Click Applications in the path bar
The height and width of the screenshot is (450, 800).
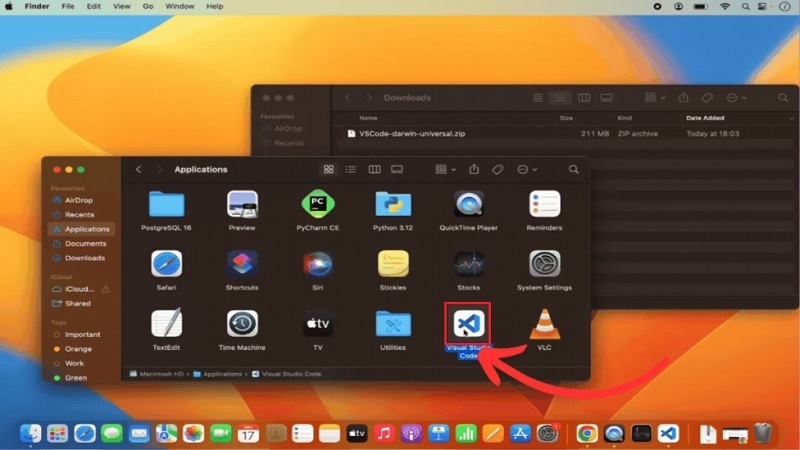click(218, 374)
